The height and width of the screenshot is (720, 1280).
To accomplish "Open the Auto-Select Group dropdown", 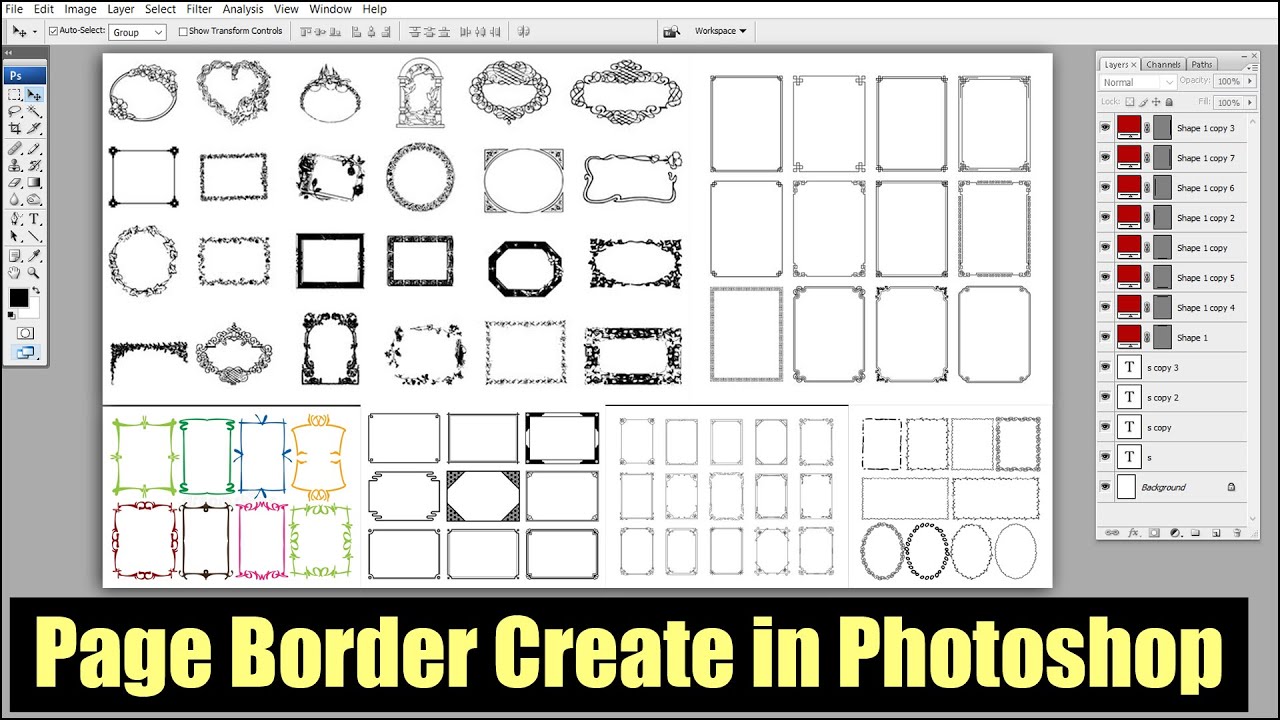I will pyautogui.click(x=138, y=32).
